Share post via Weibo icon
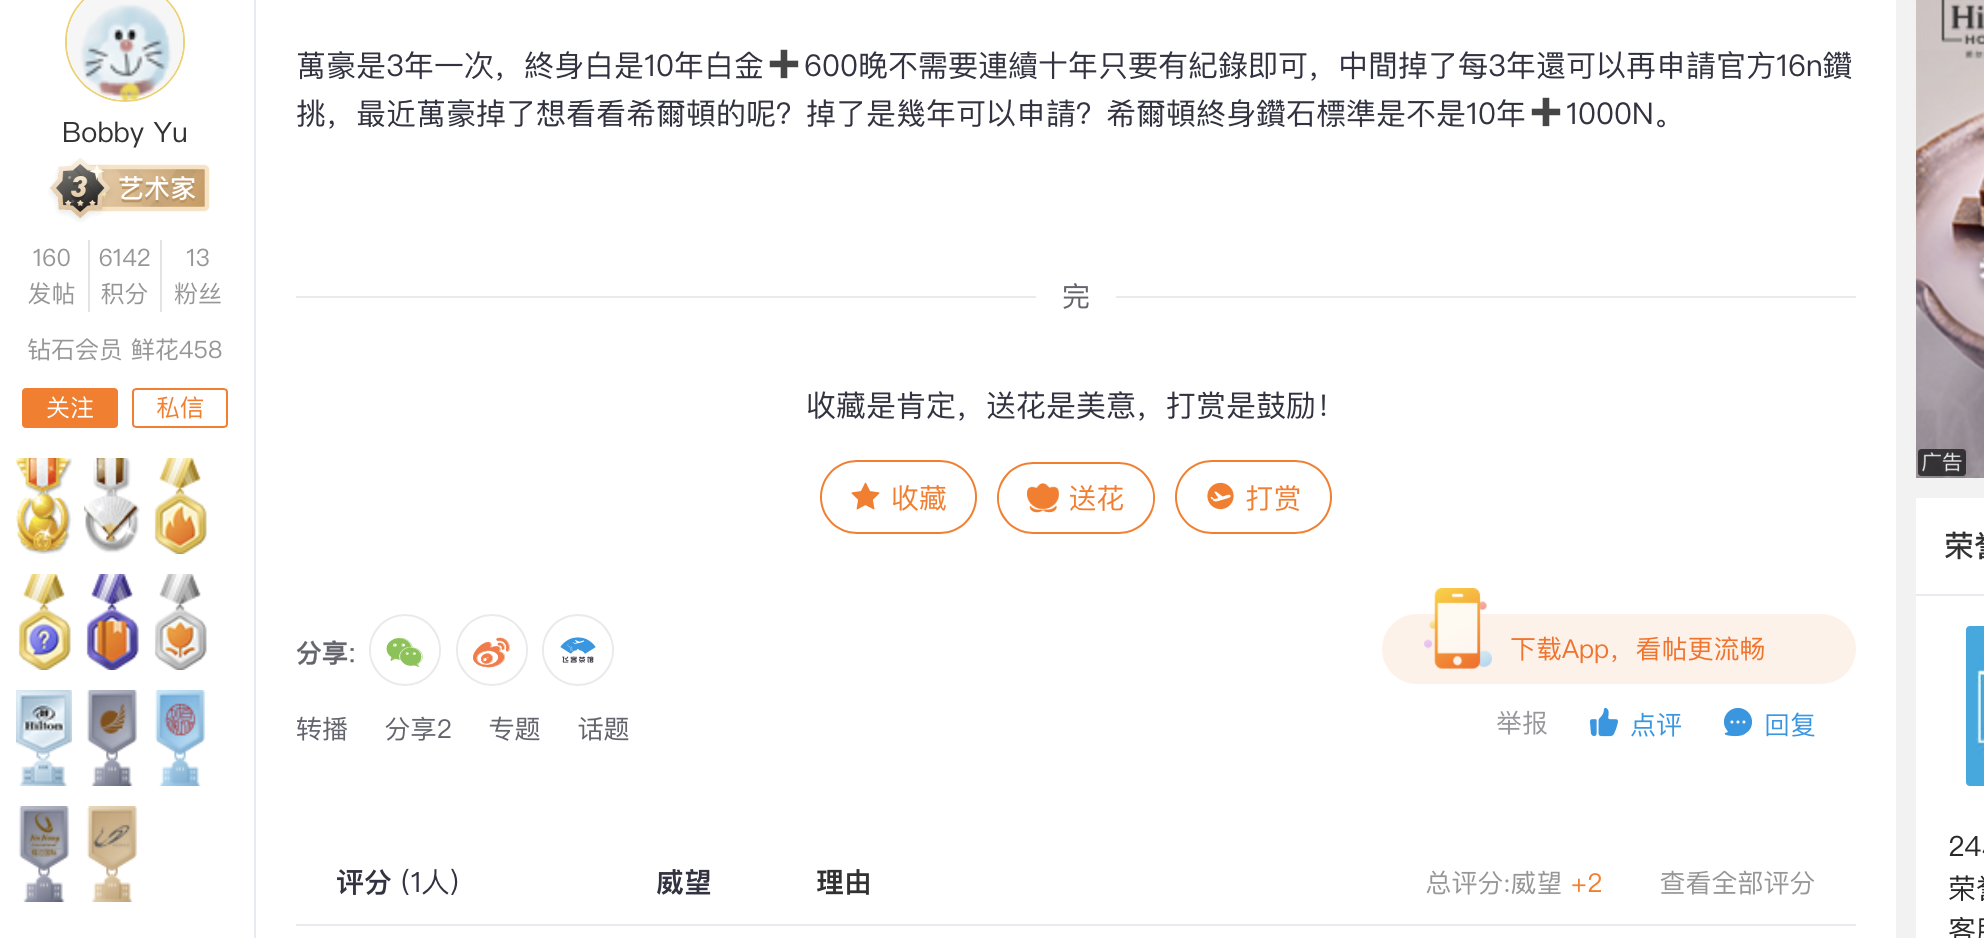 point(491,651)
